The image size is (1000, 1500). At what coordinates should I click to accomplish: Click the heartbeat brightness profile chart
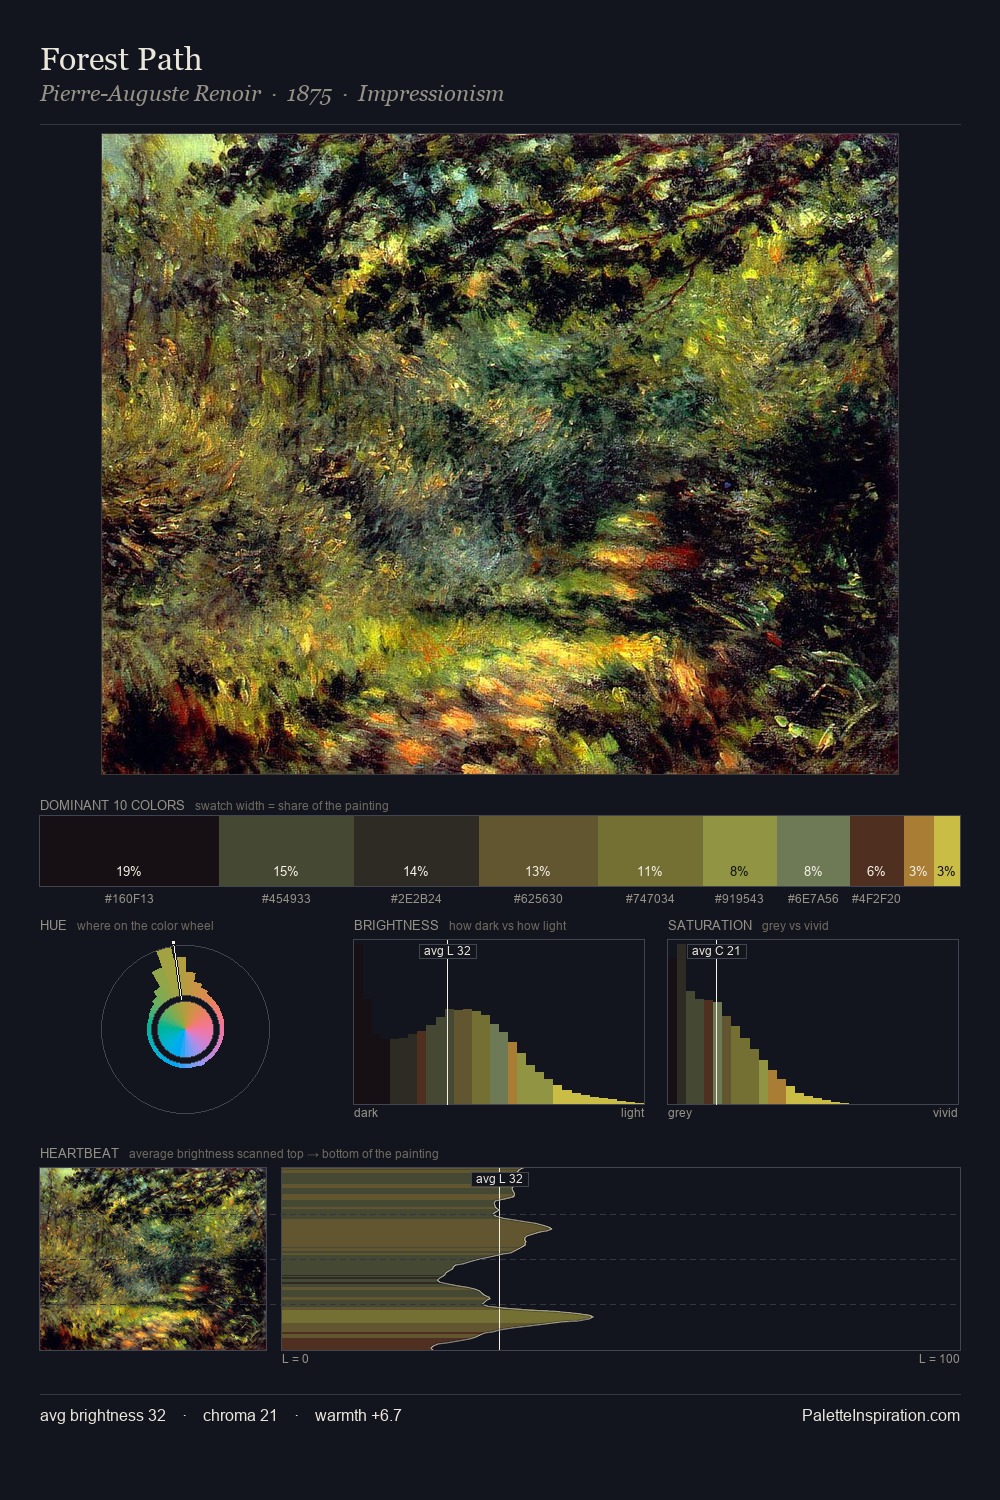pos(621,1259)
